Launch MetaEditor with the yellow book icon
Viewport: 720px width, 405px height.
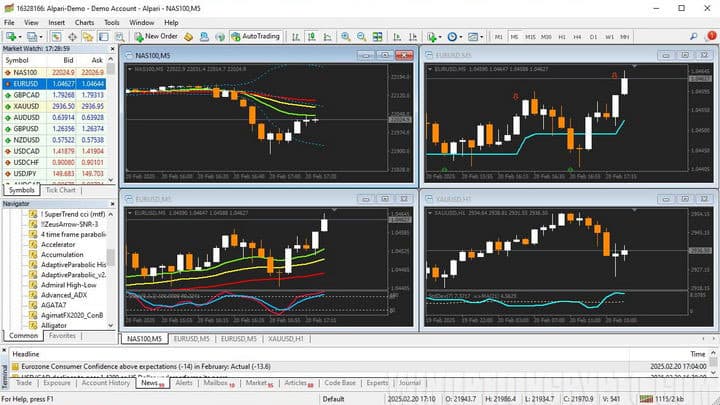(x=188, y=37)
